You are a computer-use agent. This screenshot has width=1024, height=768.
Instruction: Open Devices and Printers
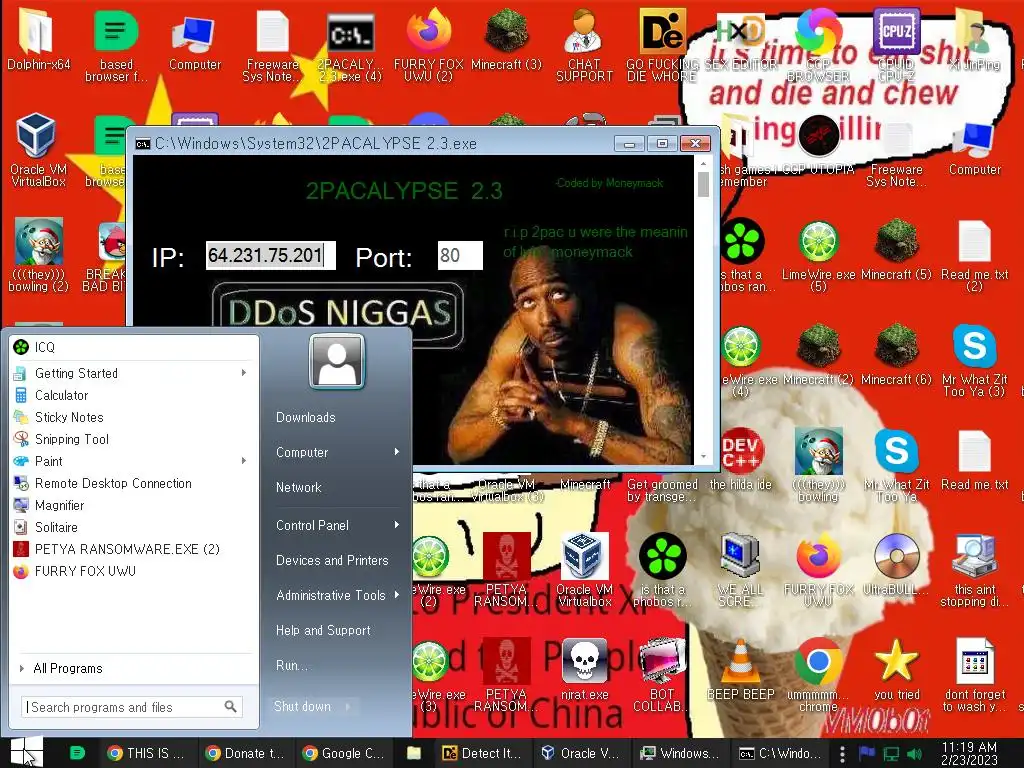coord(332,560)
